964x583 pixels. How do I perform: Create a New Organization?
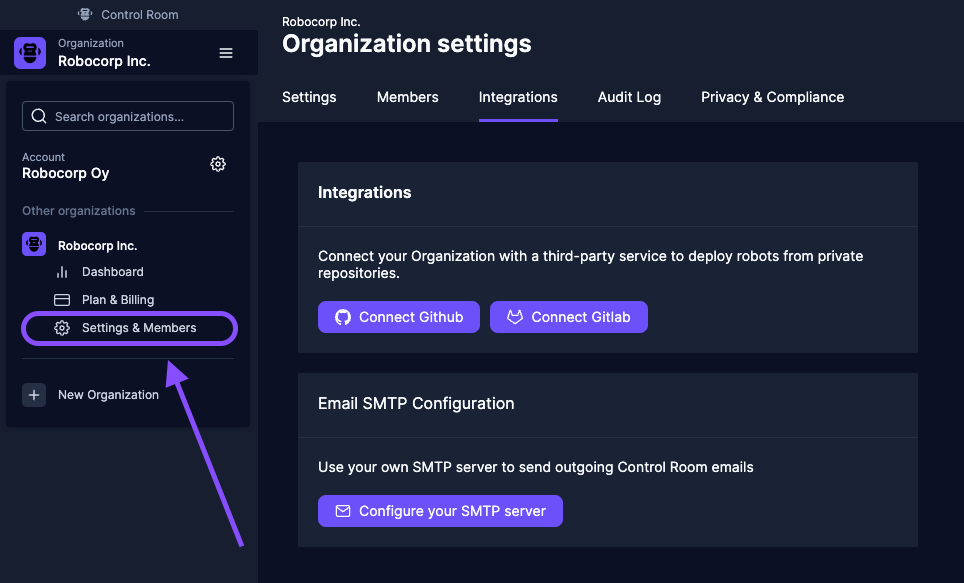coord(108,395)
